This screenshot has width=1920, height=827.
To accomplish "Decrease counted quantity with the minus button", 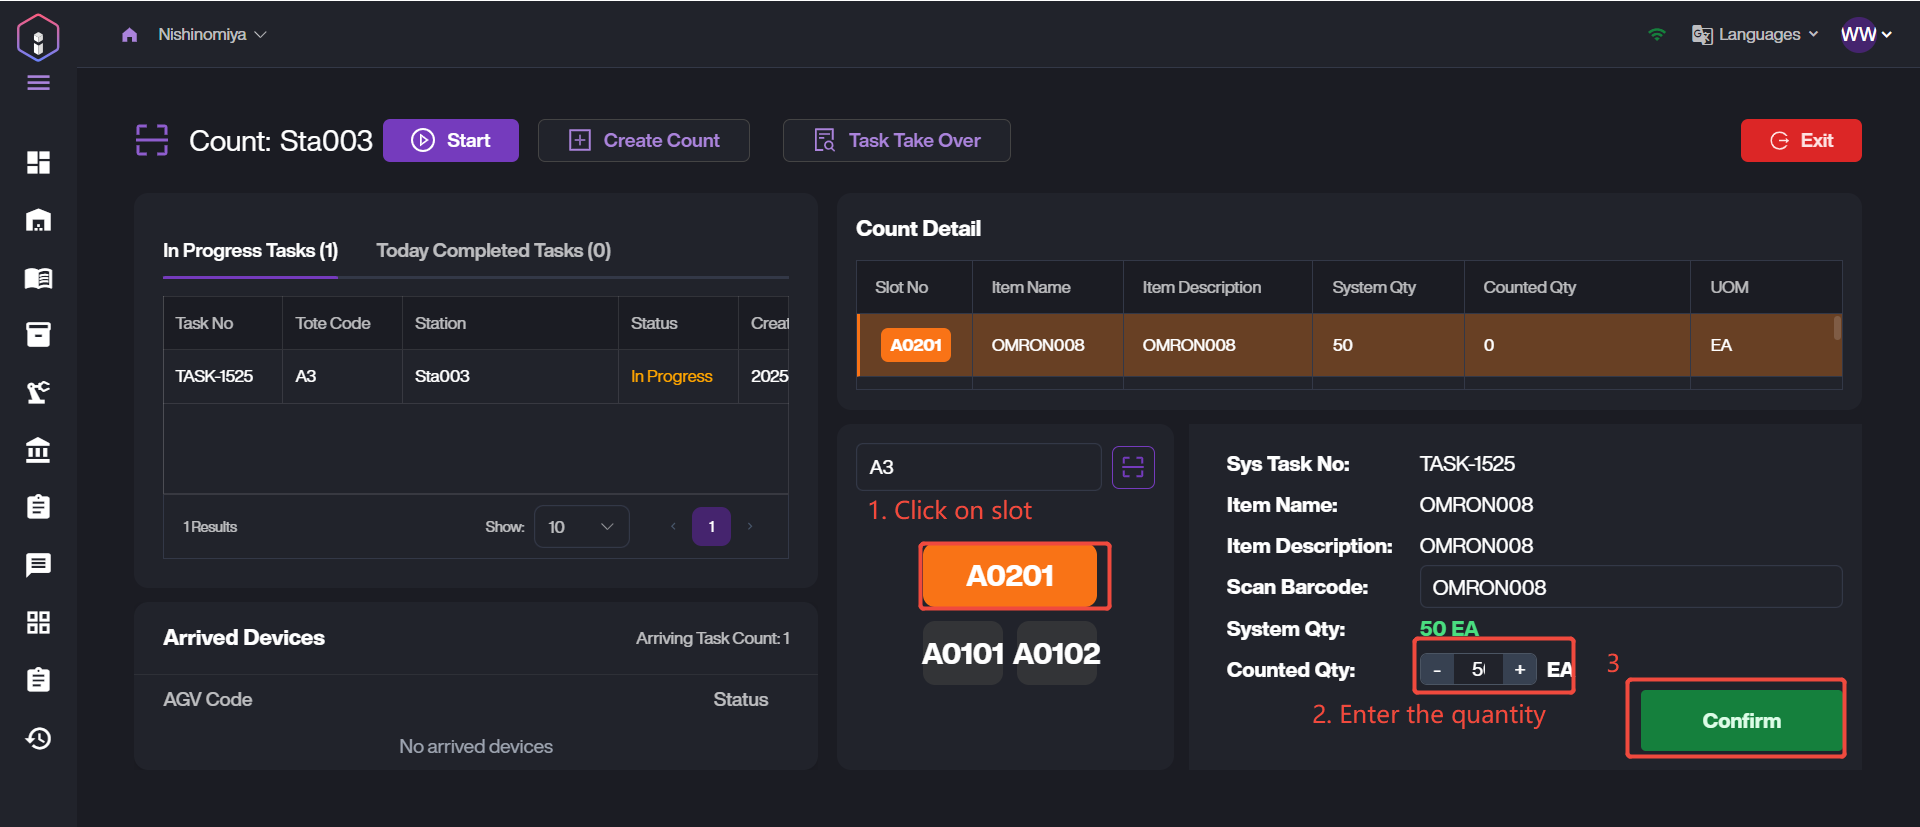I will [1437, 670].
